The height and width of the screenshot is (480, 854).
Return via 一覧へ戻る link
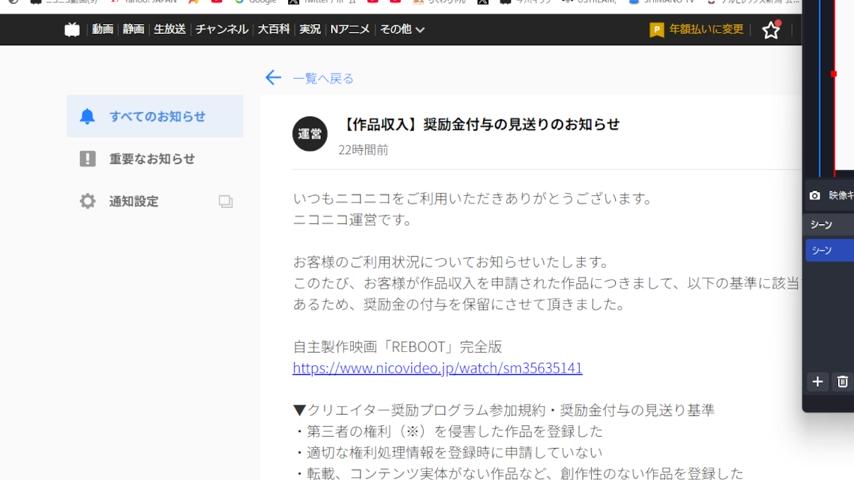pyautogui.click(x=323, y=78)
